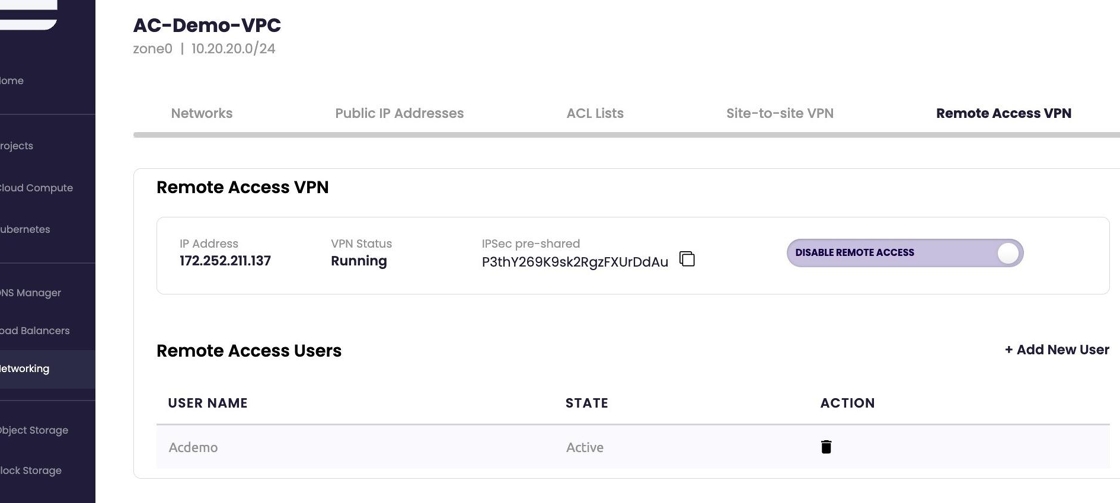Open Home in the sidebar
The image size is (1120, 503).
pos(14,81)
